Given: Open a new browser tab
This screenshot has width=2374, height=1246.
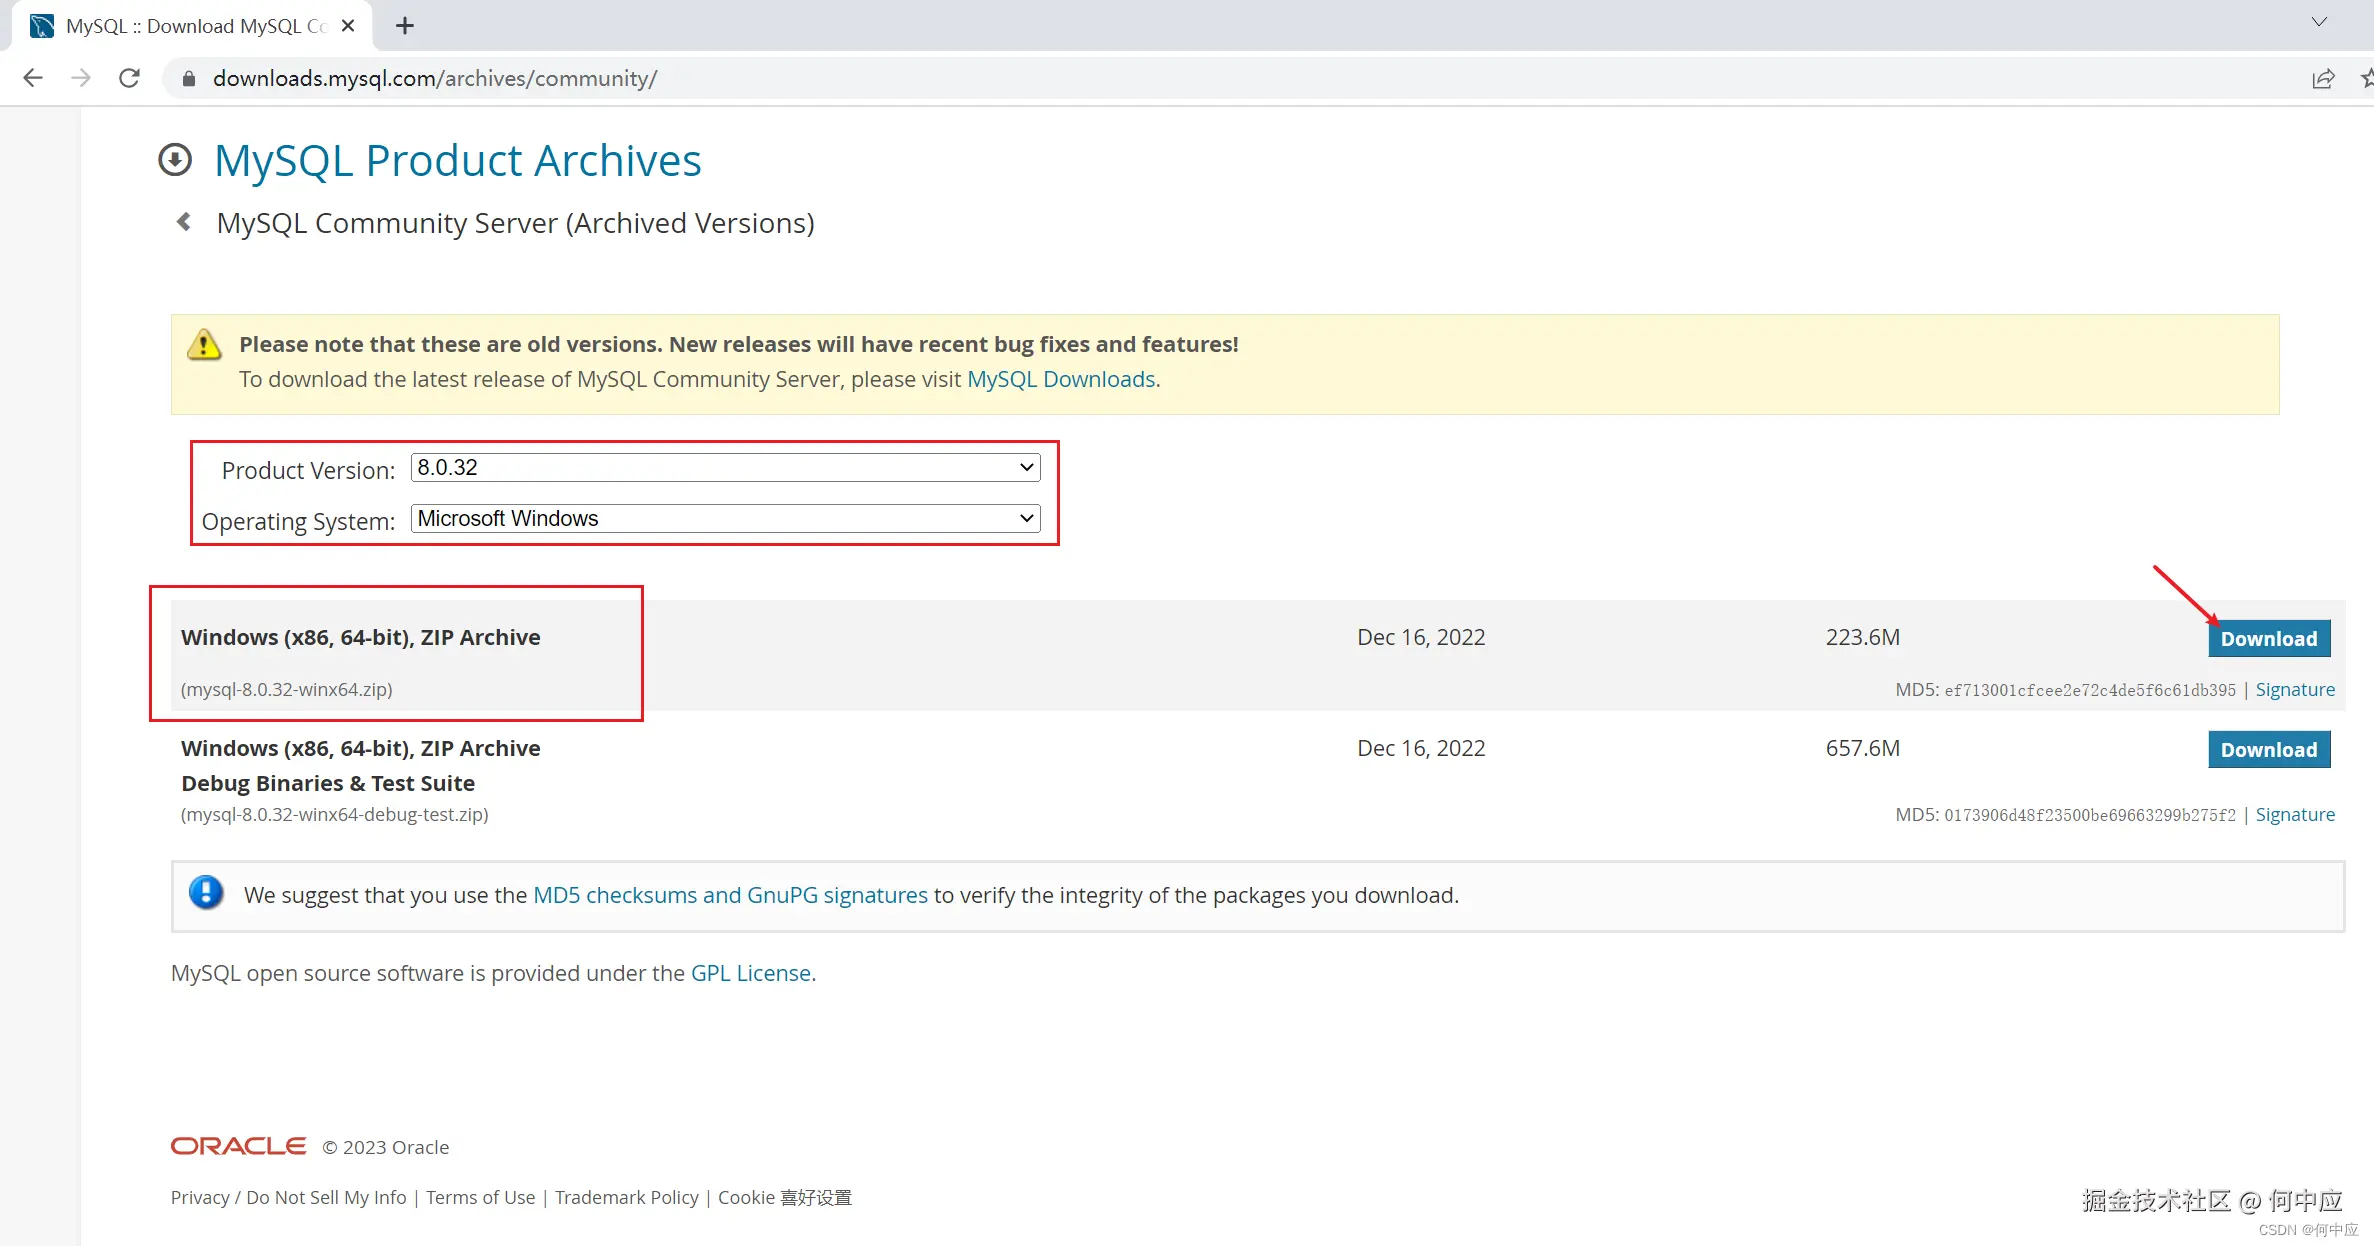Looking at the screenshot, I should tap(404, 26).
